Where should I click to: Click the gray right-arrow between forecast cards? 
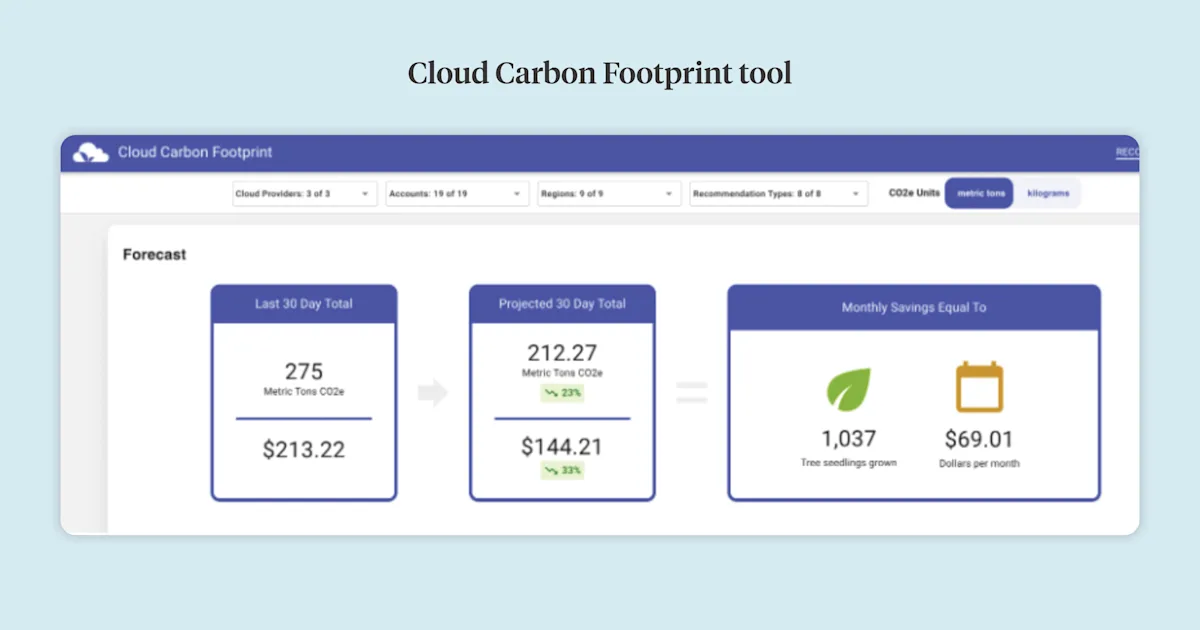[432, 393]
